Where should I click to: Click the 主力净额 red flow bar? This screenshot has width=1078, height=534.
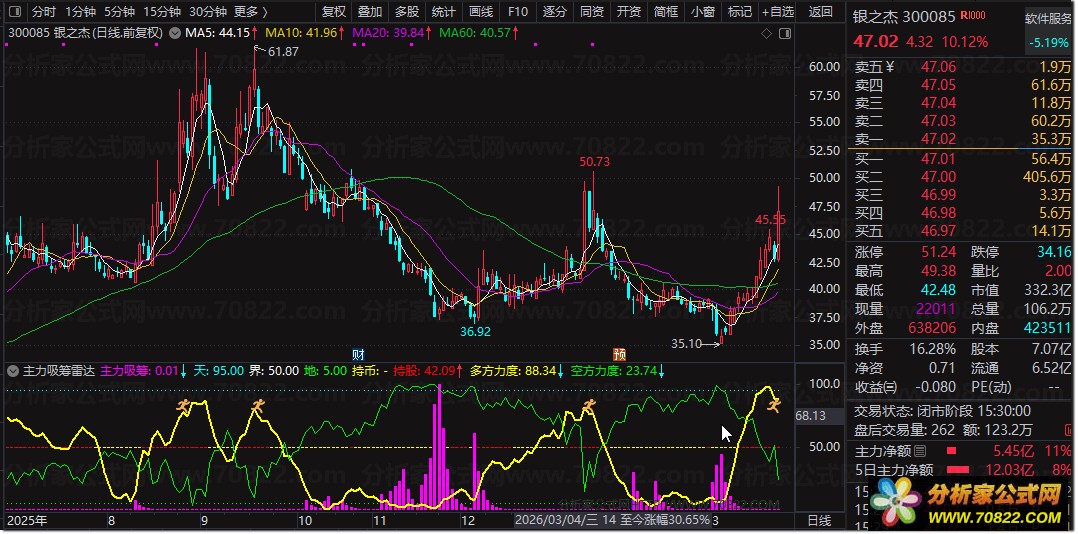pyautogui.click(x=952, y=451)
